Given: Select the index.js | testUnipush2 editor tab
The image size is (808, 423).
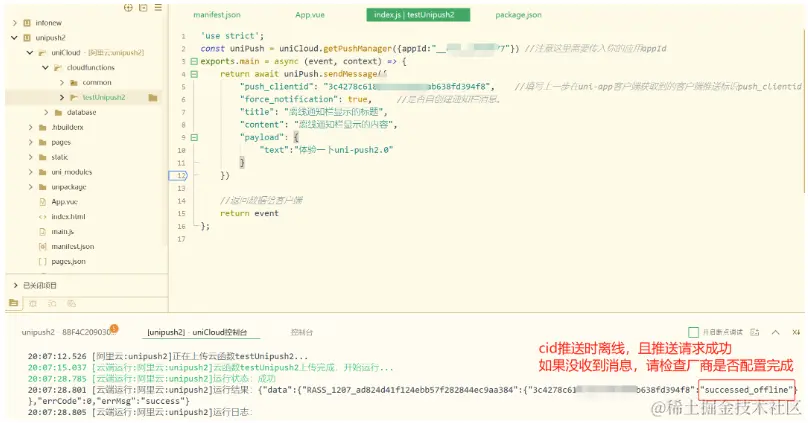Looking at the screenshot, I should coord(418,15).
